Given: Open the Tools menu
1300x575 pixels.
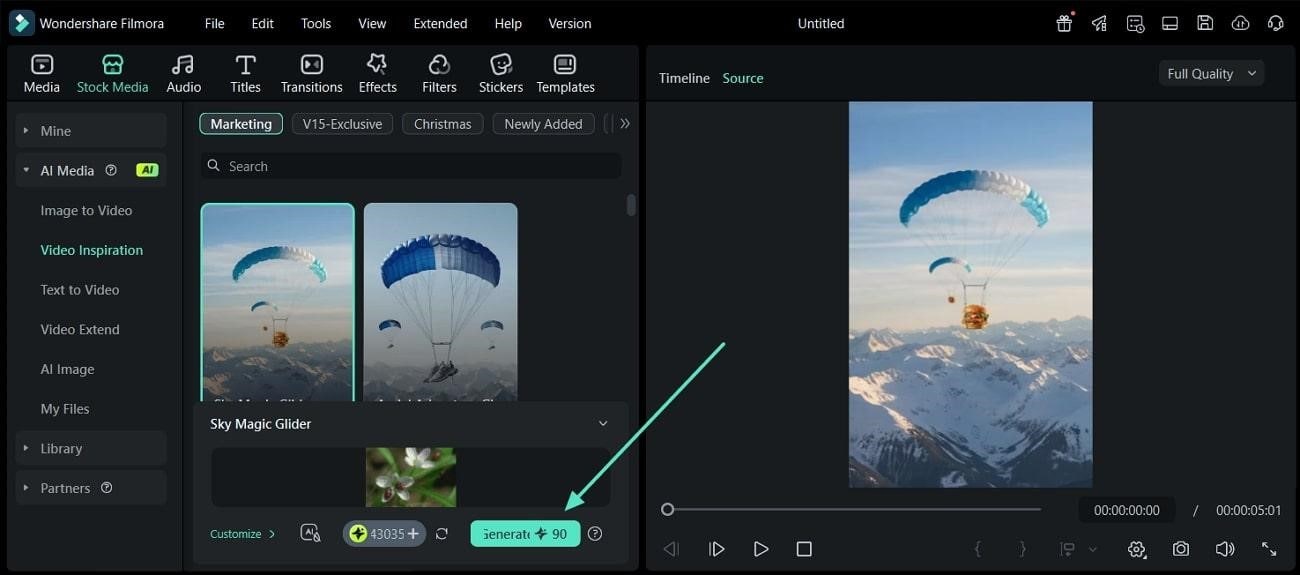Looking at the screenshot, I should (316, 23).
